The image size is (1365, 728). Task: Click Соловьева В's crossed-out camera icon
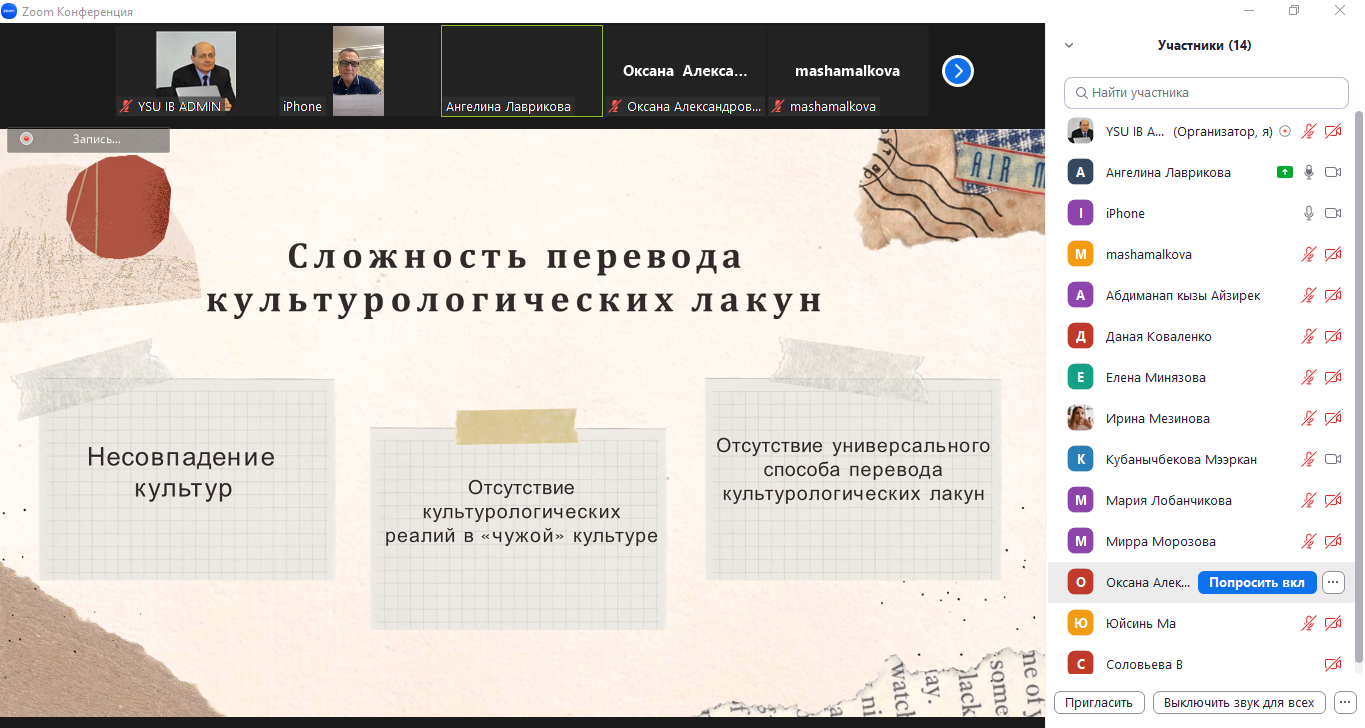pyautogui.click(x=1332, y=664)
